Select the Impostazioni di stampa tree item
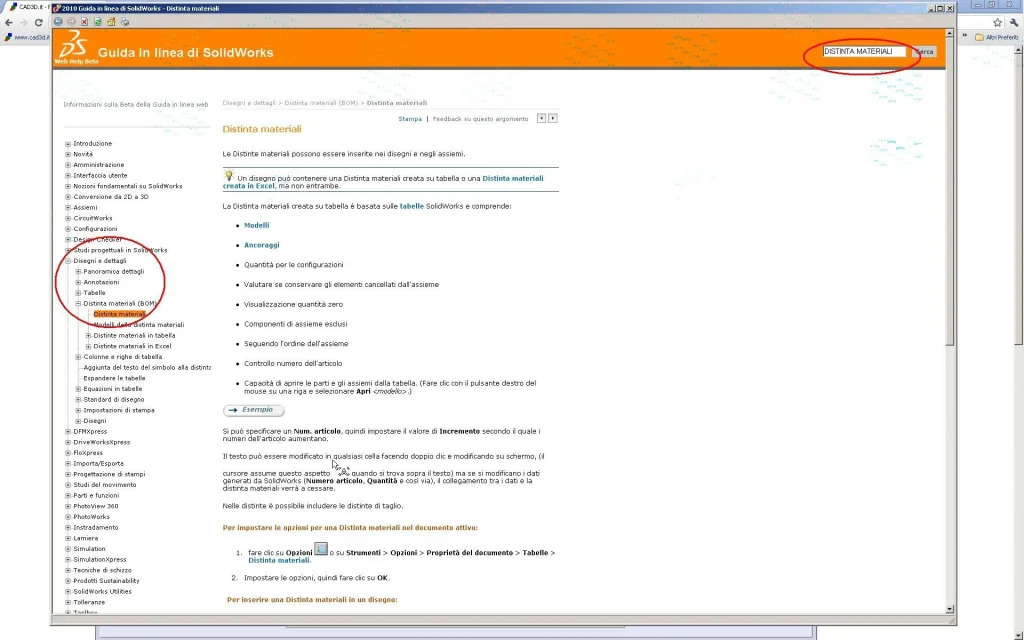The width and height of the screenshot is (1024, 640). (x=119, y=410)
